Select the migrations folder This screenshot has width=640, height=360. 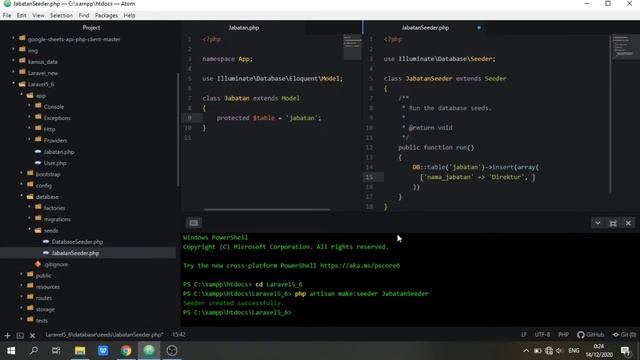57,219
